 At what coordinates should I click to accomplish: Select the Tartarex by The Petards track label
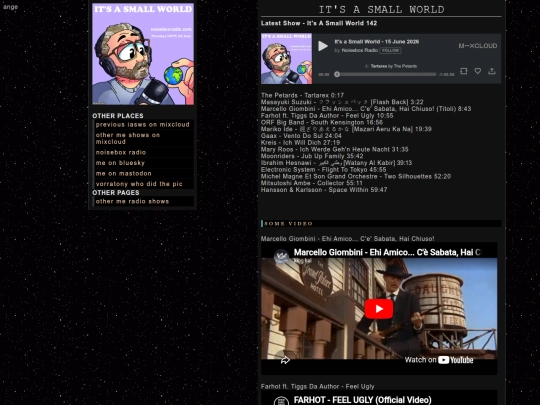tap(394, 66)
